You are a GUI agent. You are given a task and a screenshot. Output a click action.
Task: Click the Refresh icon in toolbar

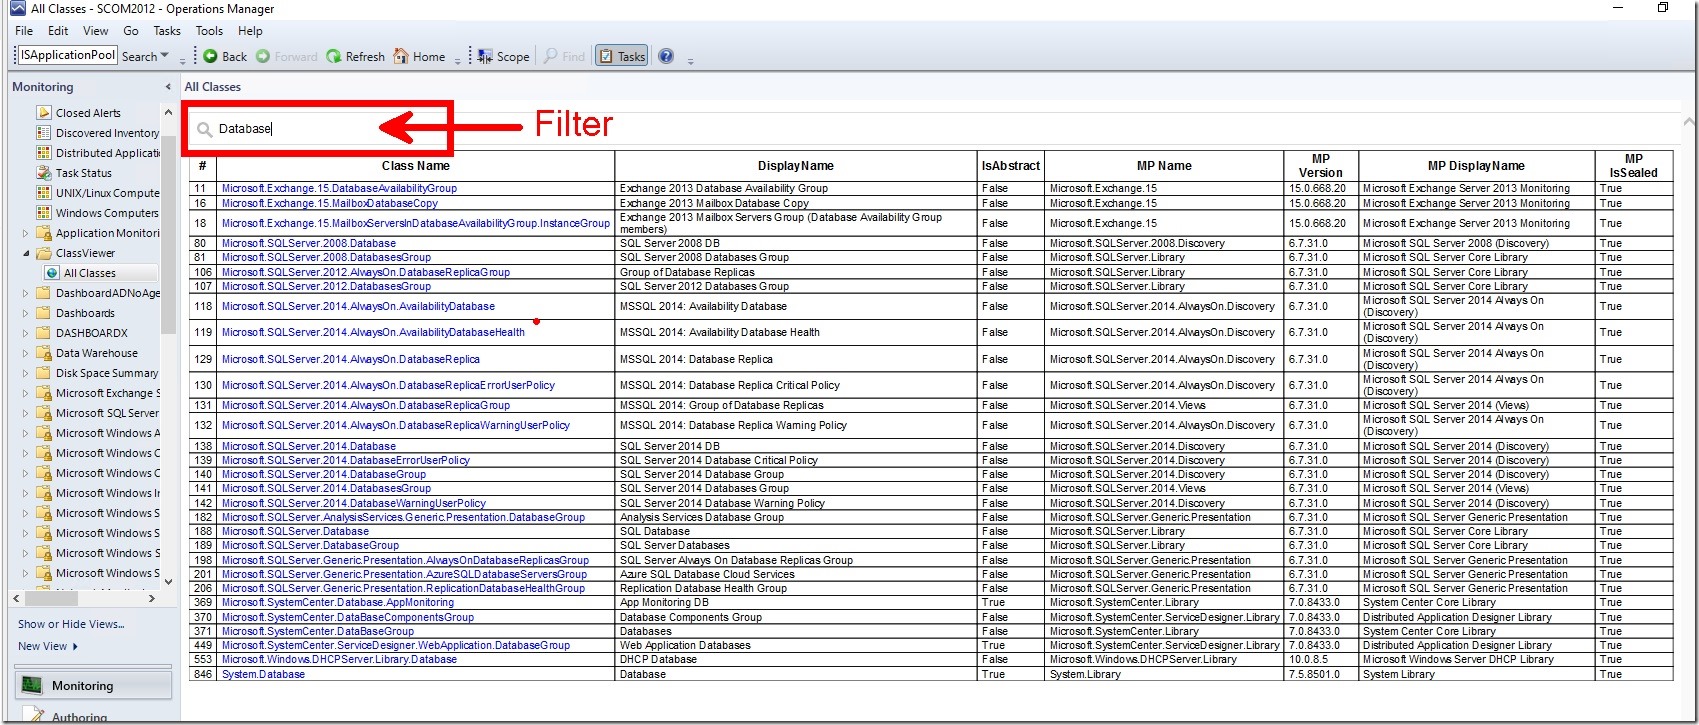(x=334, y=56)
